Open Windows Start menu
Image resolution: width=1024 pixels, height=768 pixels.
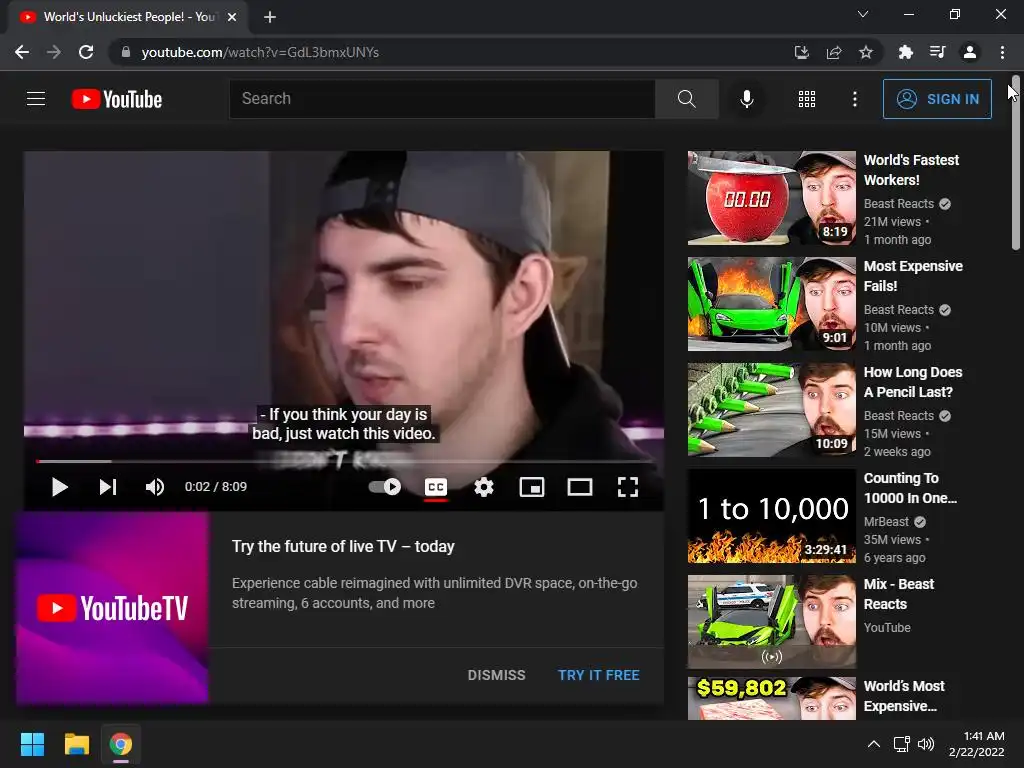tap(32, 744)
